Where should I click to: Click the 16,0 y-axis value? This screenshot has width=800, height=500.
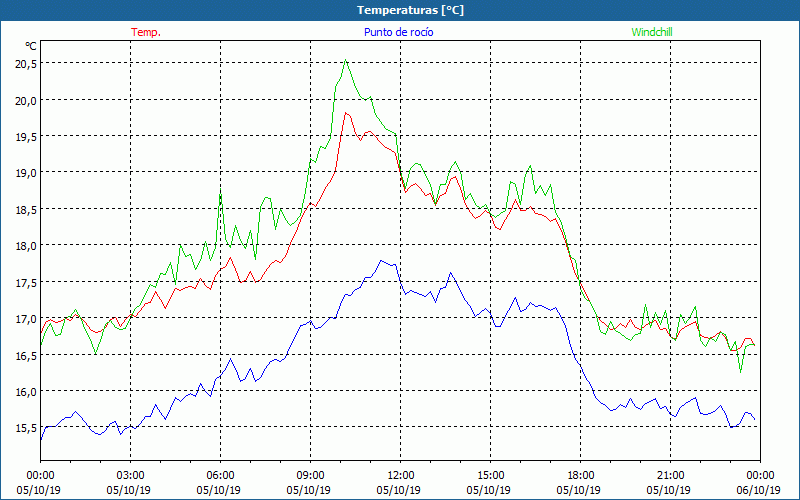26,392
